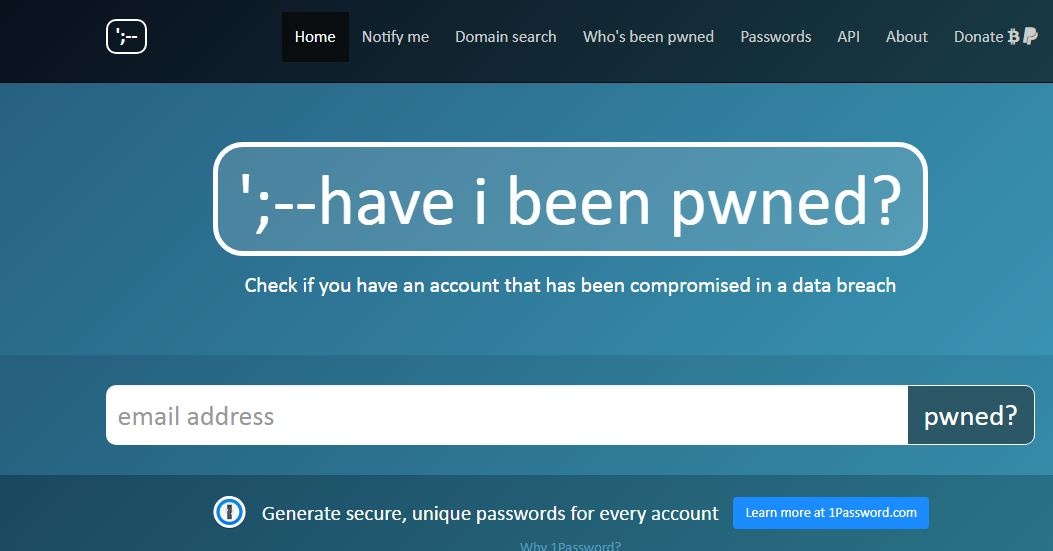The width and height of the screenshot is (1053, 551).
Task: Open the API navigation link
Action: click(x=848, y=37)
